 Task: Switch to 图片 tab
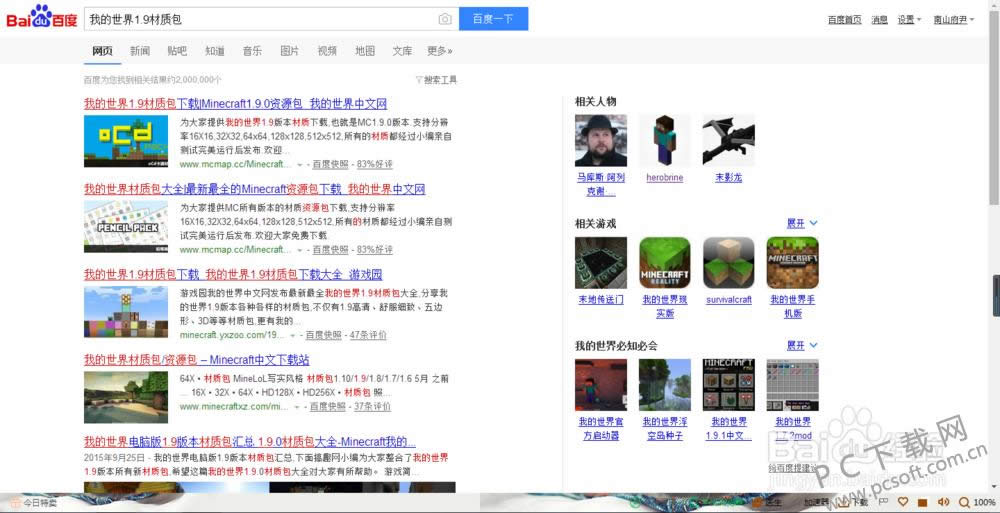[x=290, y=51]
